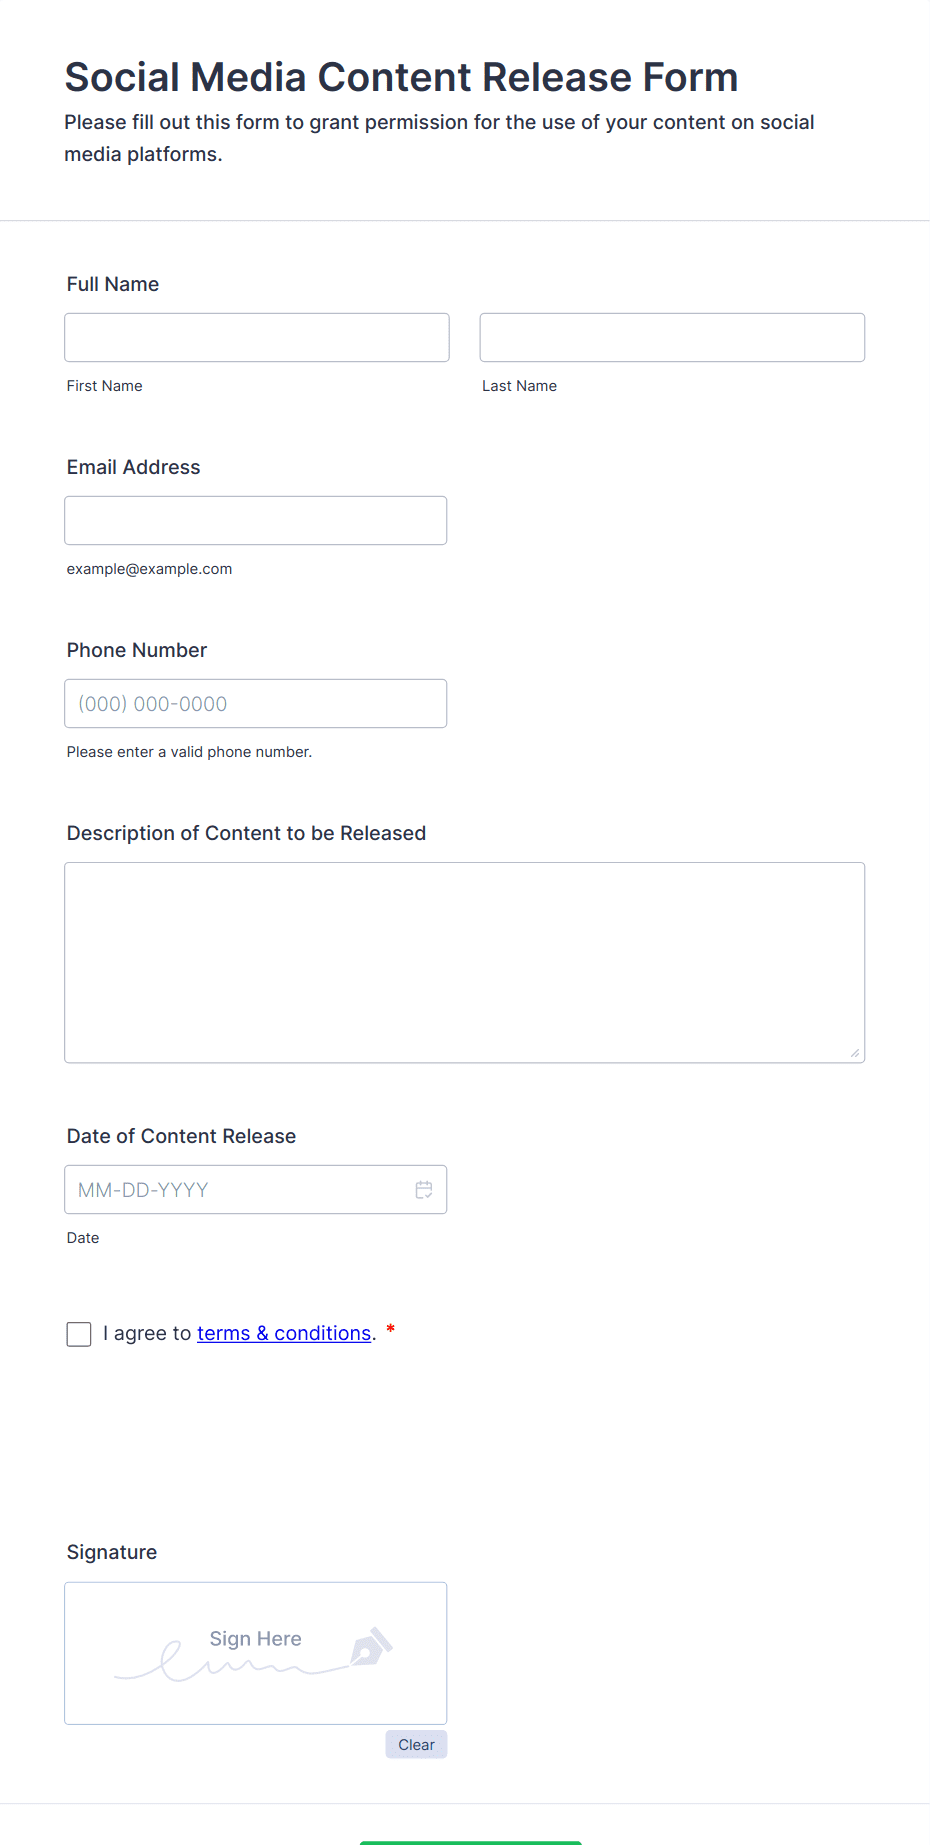Click the green submit button at bottom

tap(470, 1842)
